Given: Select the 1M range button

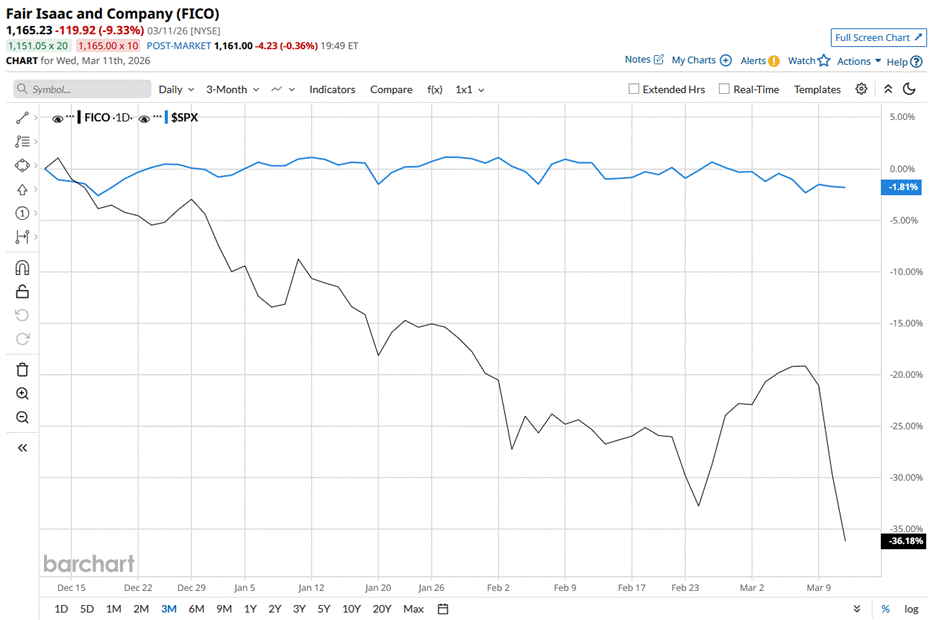Looking at the screenshot, I should 113,609.
